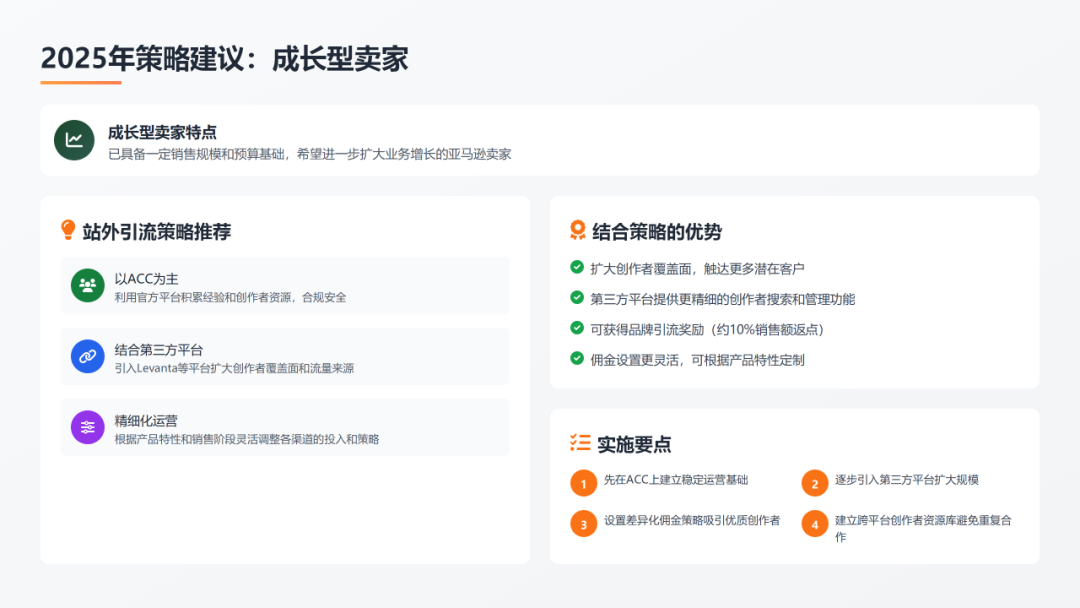Click the 结合第三方平台 card title
The image size is (1080, 608).
(x=158, y=350)
